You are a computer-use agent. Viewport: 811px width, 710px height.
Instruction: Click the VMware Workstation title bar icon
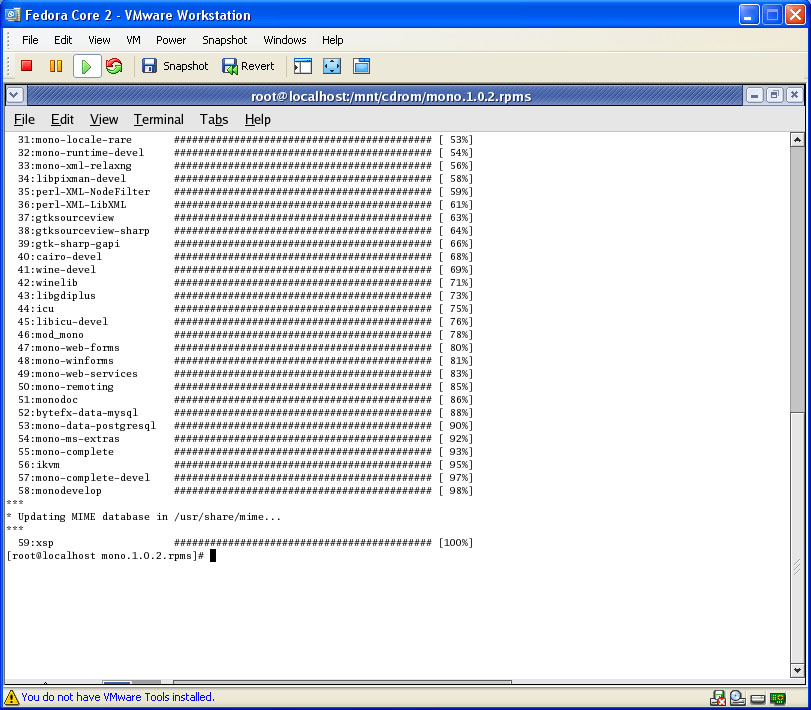click(x=12, y=14)
